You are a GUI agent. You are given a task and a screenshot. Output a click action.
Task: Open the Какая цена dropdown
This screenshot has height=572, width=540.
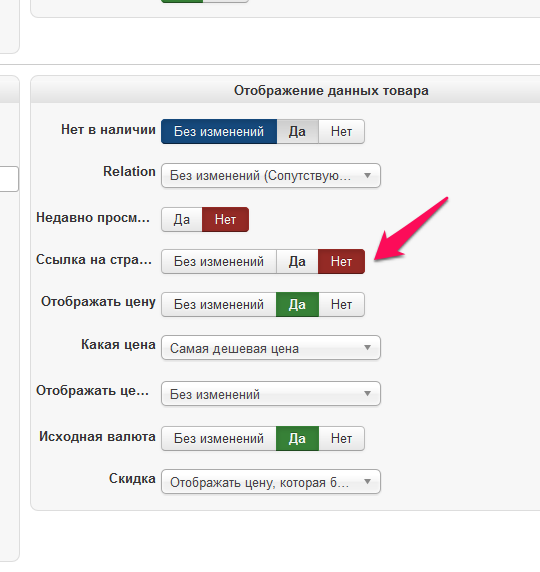pyautogui.click(x=271, y=348)
